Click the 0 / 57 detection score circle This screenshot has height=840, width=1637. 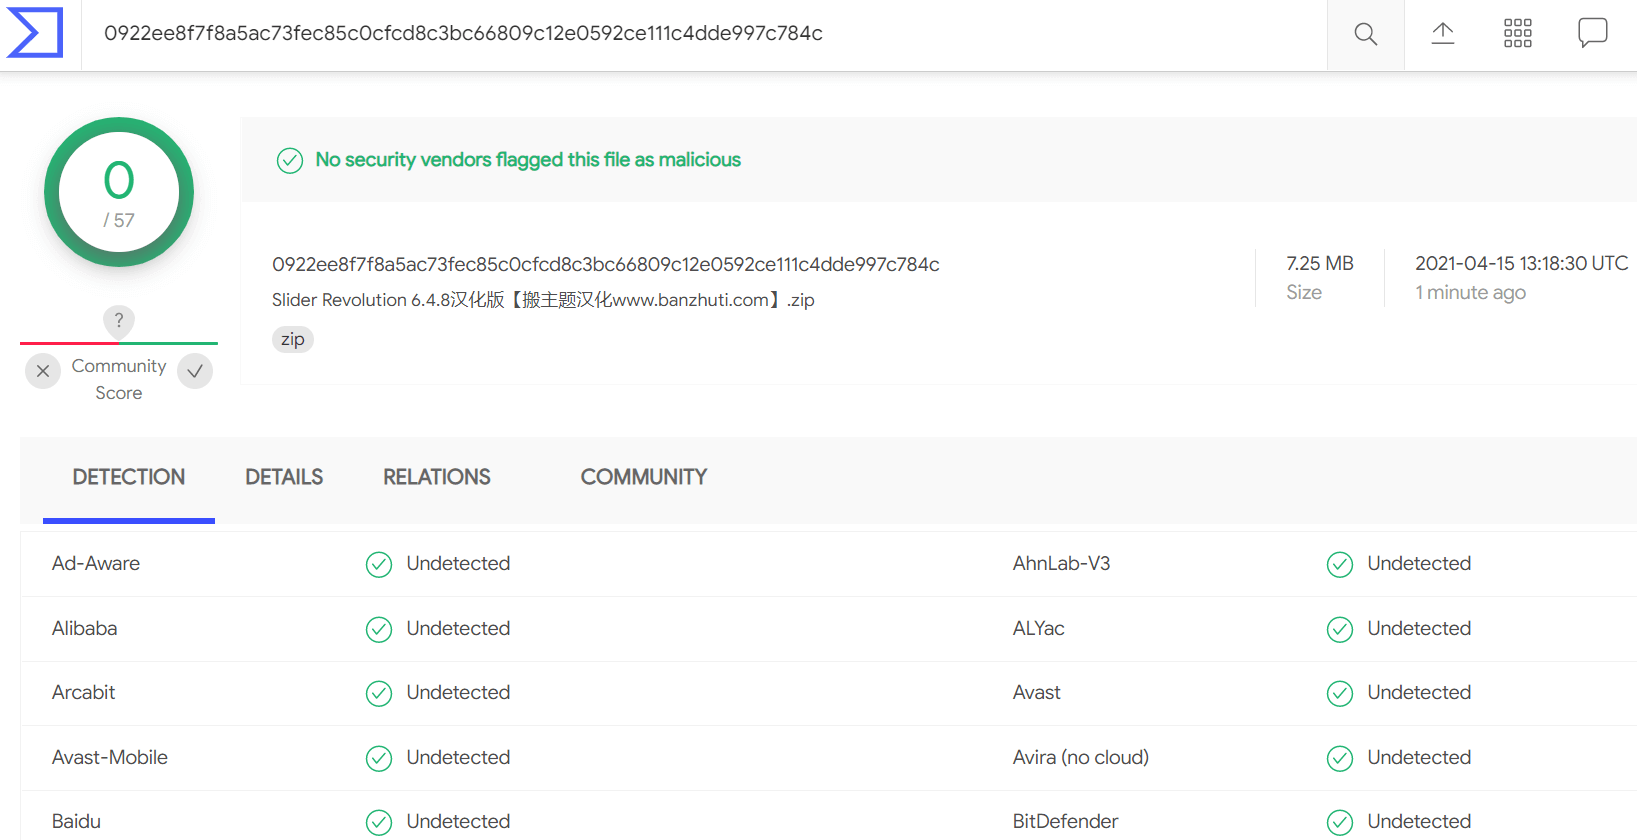pos(119,192)
